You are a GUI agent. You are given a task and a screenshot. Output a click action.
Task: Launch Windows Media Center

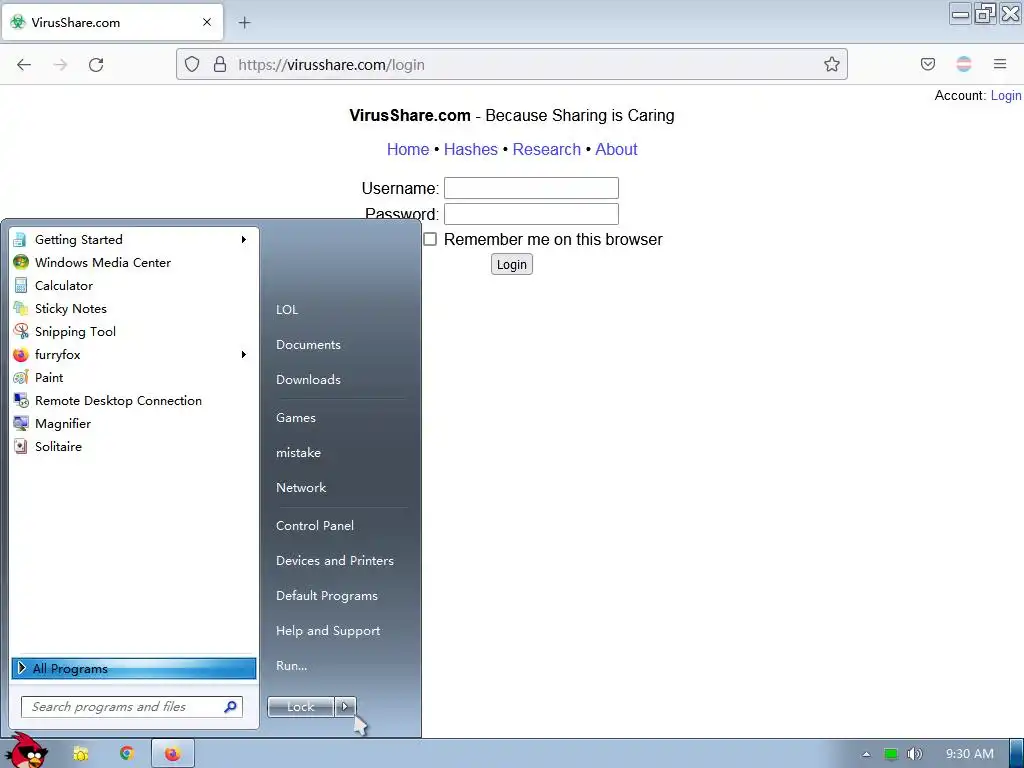click(x=133, y=263)
